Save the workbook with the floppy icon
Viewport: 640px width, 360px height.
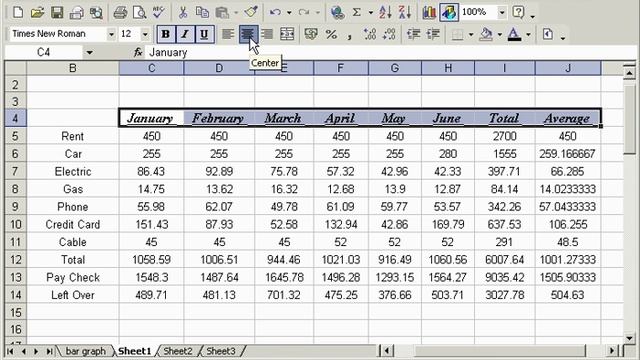[57, 12]
